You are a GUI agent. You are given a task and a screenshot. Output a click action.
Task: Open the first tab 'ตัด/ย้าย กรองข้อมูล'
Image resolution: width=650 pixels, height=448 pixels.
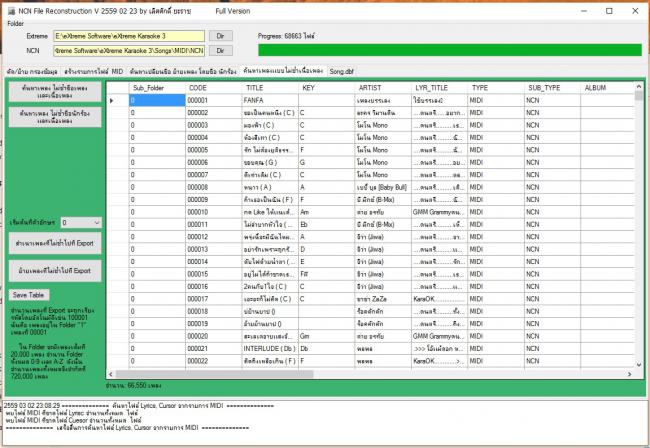(32, 71)
